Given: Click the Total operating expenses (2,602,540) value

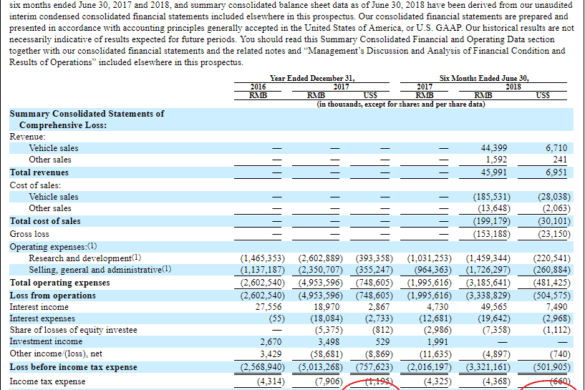Looking at the screenshot, I should click(262, 283).
